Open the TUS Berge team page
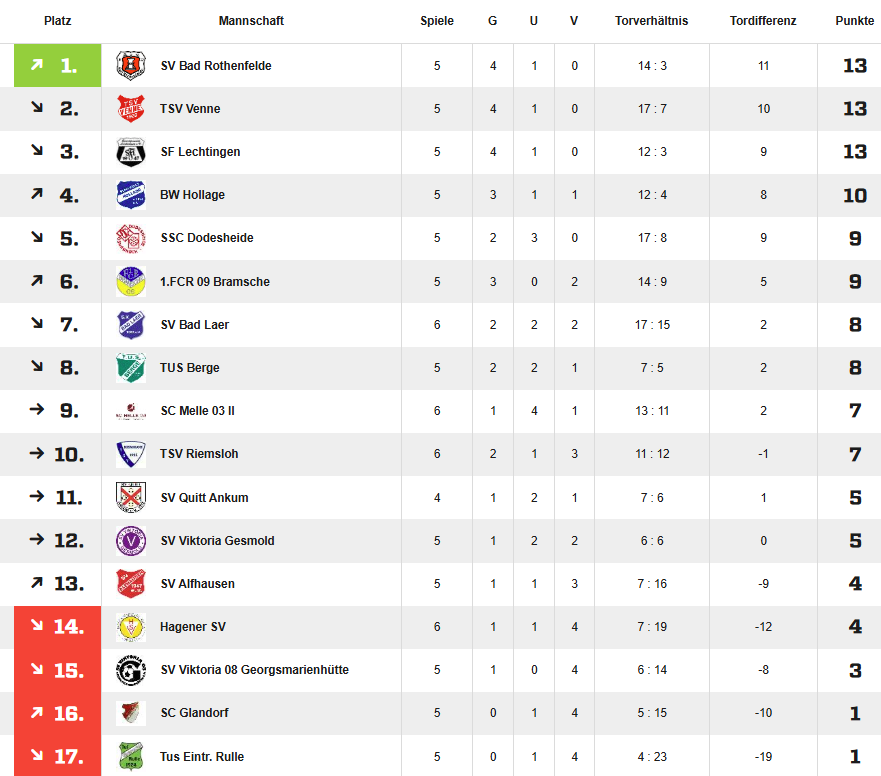Screen dimensions: 881x776 click(x=189, y=368)
